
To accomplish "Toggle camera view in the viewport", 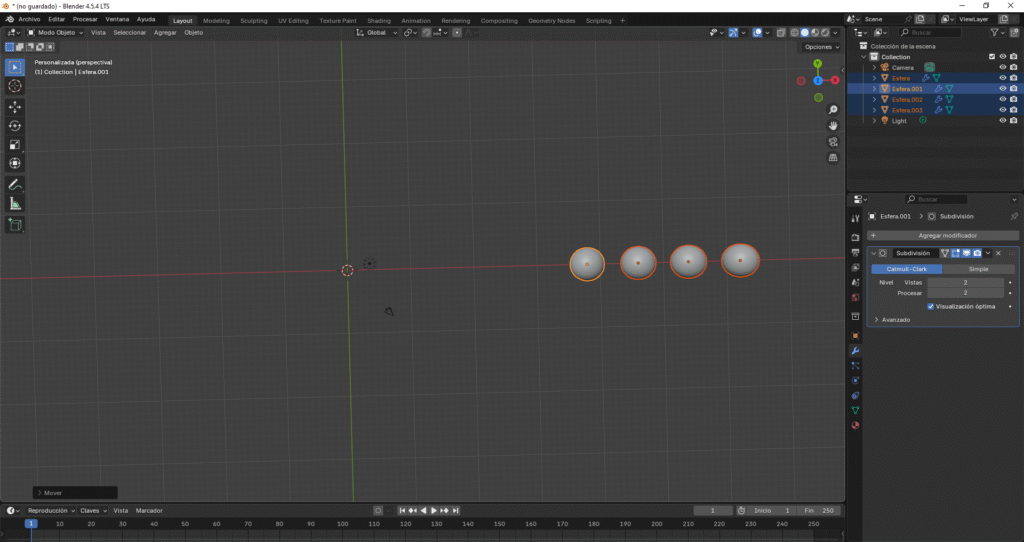I will [833, 141].
